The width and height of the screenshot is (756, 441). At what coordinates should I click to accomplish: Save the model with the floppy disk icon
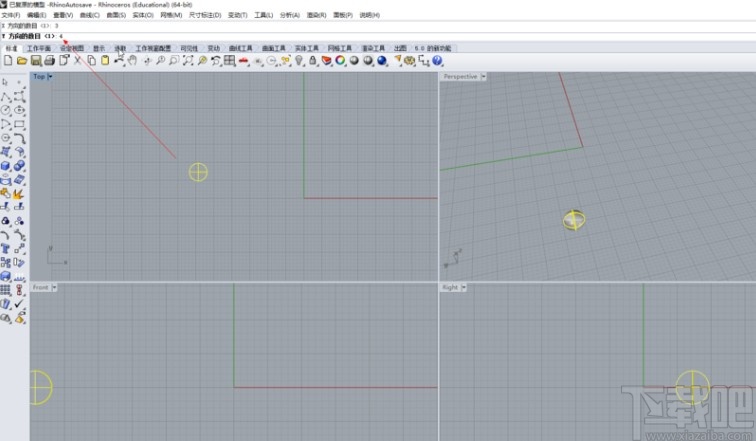point(35,61)
